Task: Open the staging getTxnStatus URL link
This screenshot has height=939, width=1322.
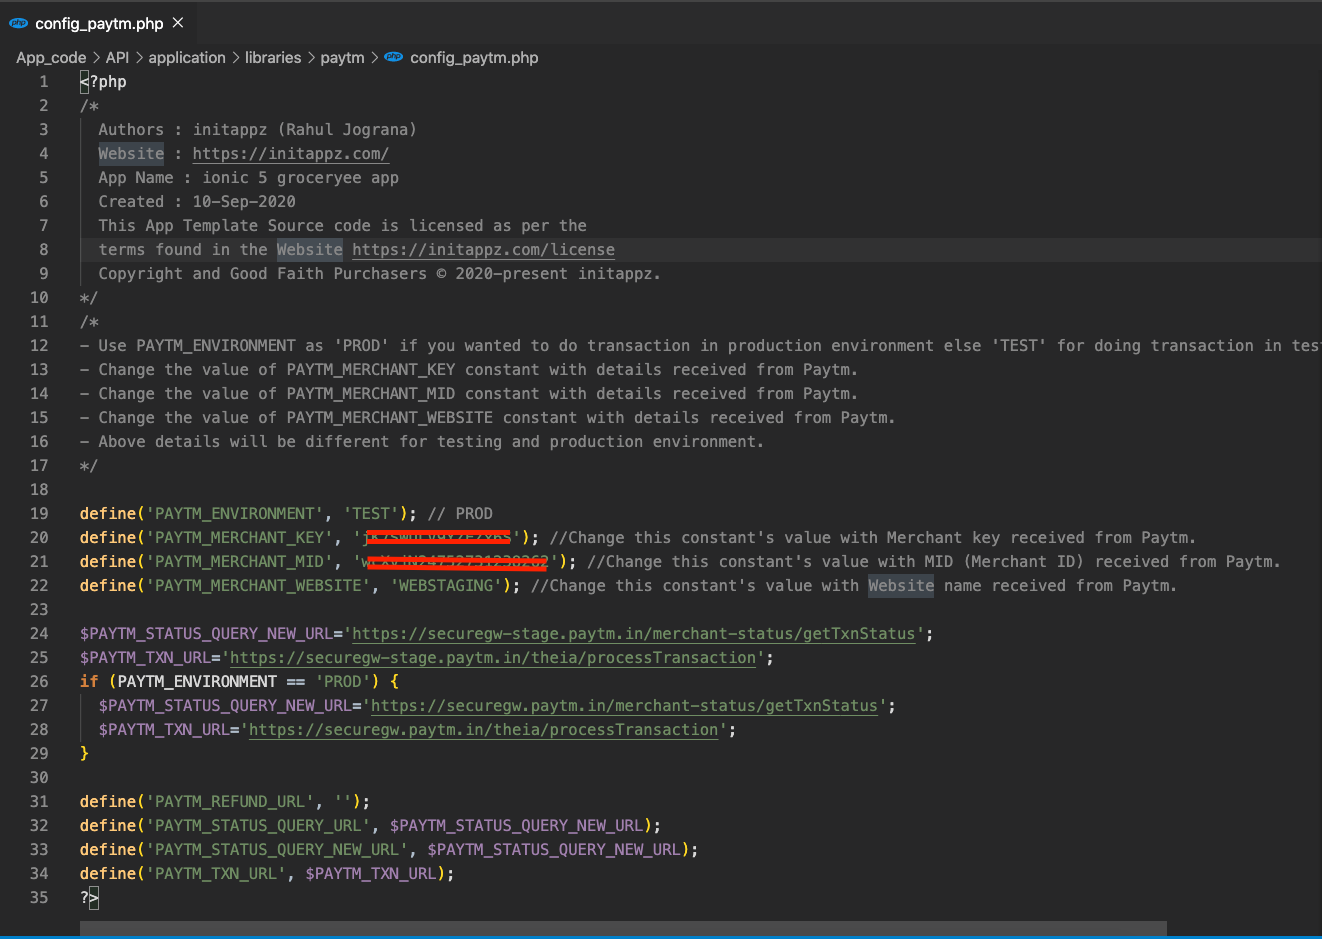Action: [x=633, y=634]
